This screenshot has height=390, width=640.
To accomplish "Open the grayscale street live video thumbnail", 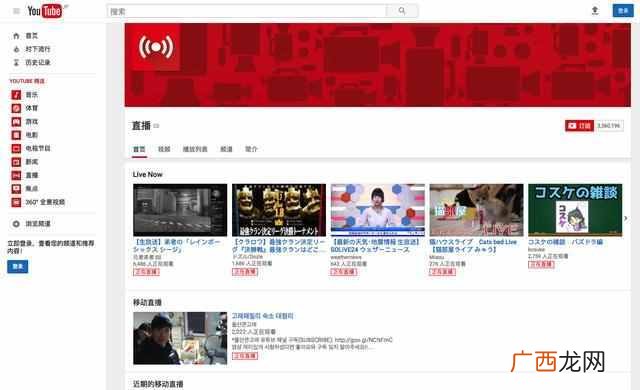I will pos(180,210).
